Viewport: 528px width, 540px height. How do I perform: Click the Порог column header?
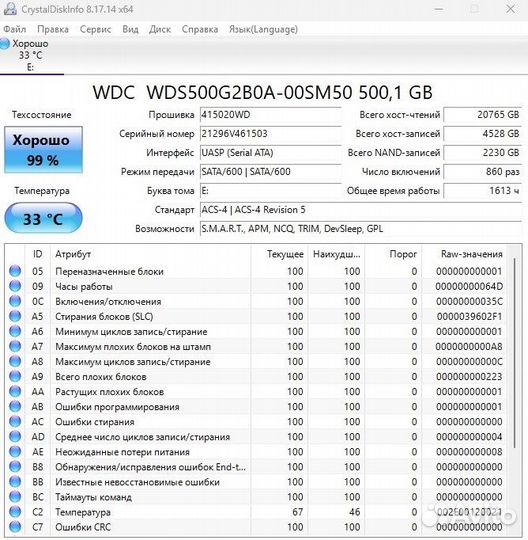point(393,254)
